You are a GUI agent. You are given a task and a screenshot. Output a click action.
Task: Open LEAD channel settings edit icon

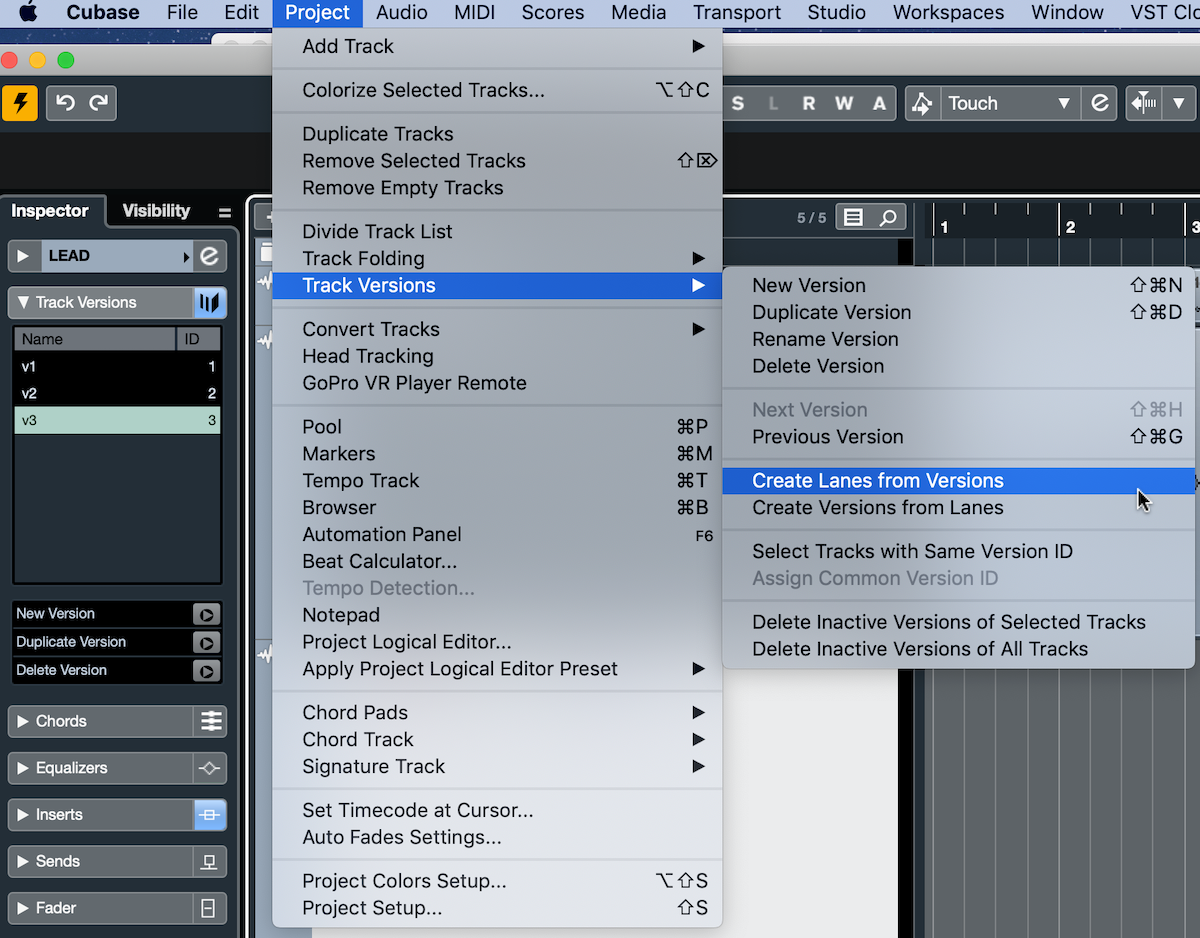[x=210, y=256]
